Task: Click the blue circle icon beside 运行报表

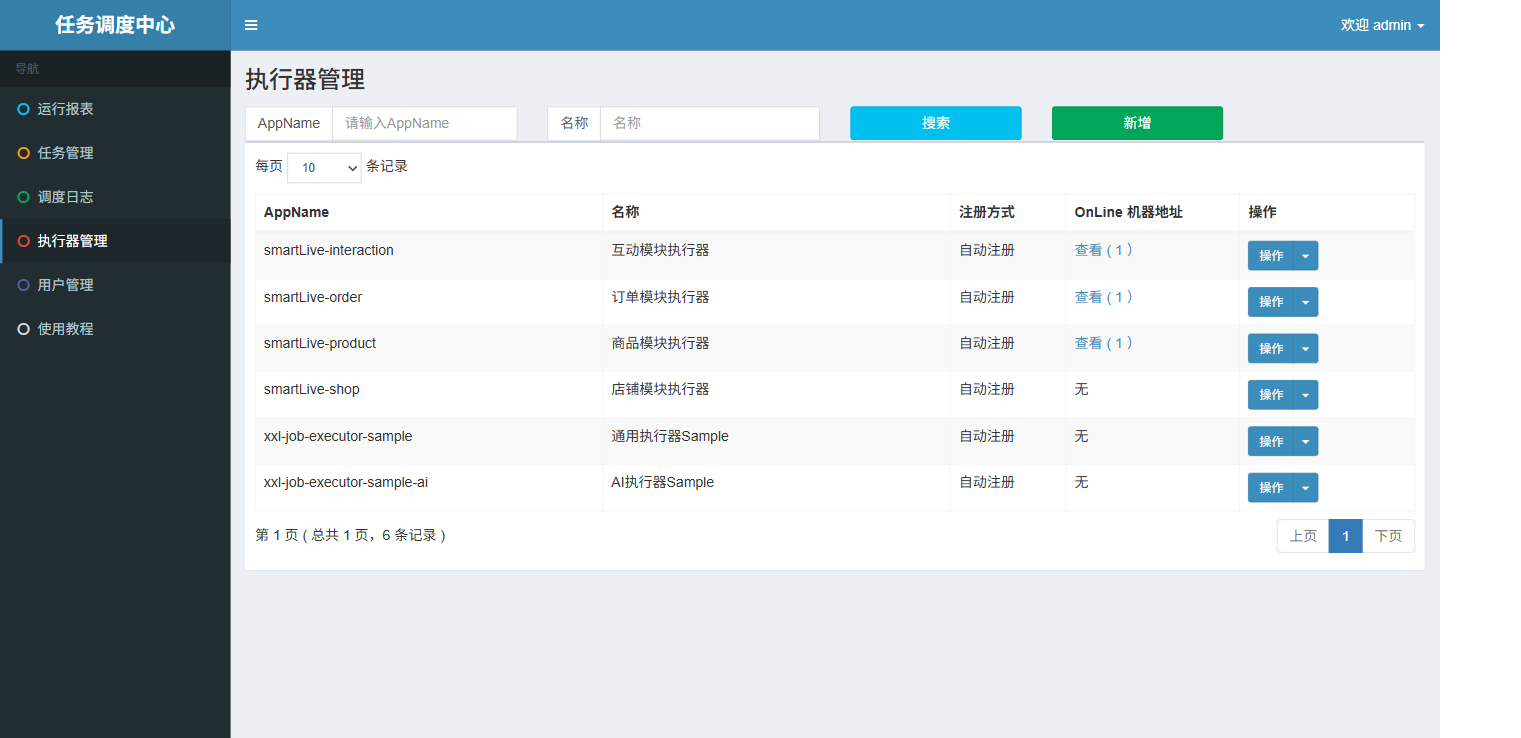Action: click(24, 109)
